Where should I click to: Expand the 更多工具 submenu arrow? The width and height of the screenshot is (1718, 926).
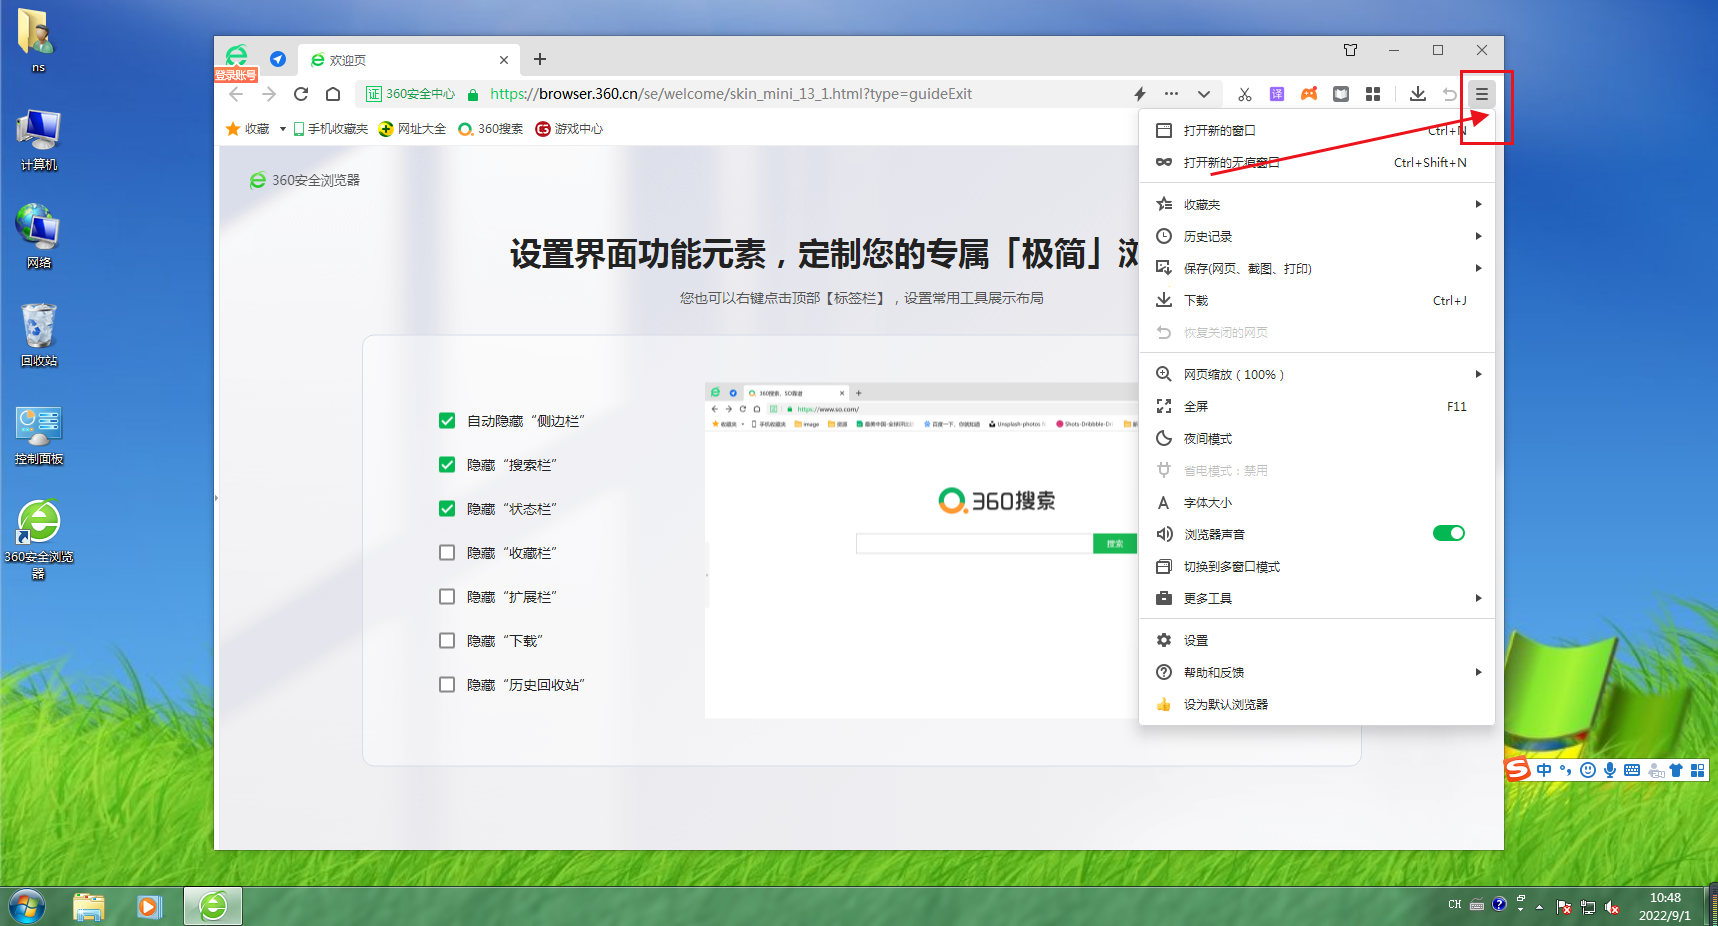click(1478, 598)
